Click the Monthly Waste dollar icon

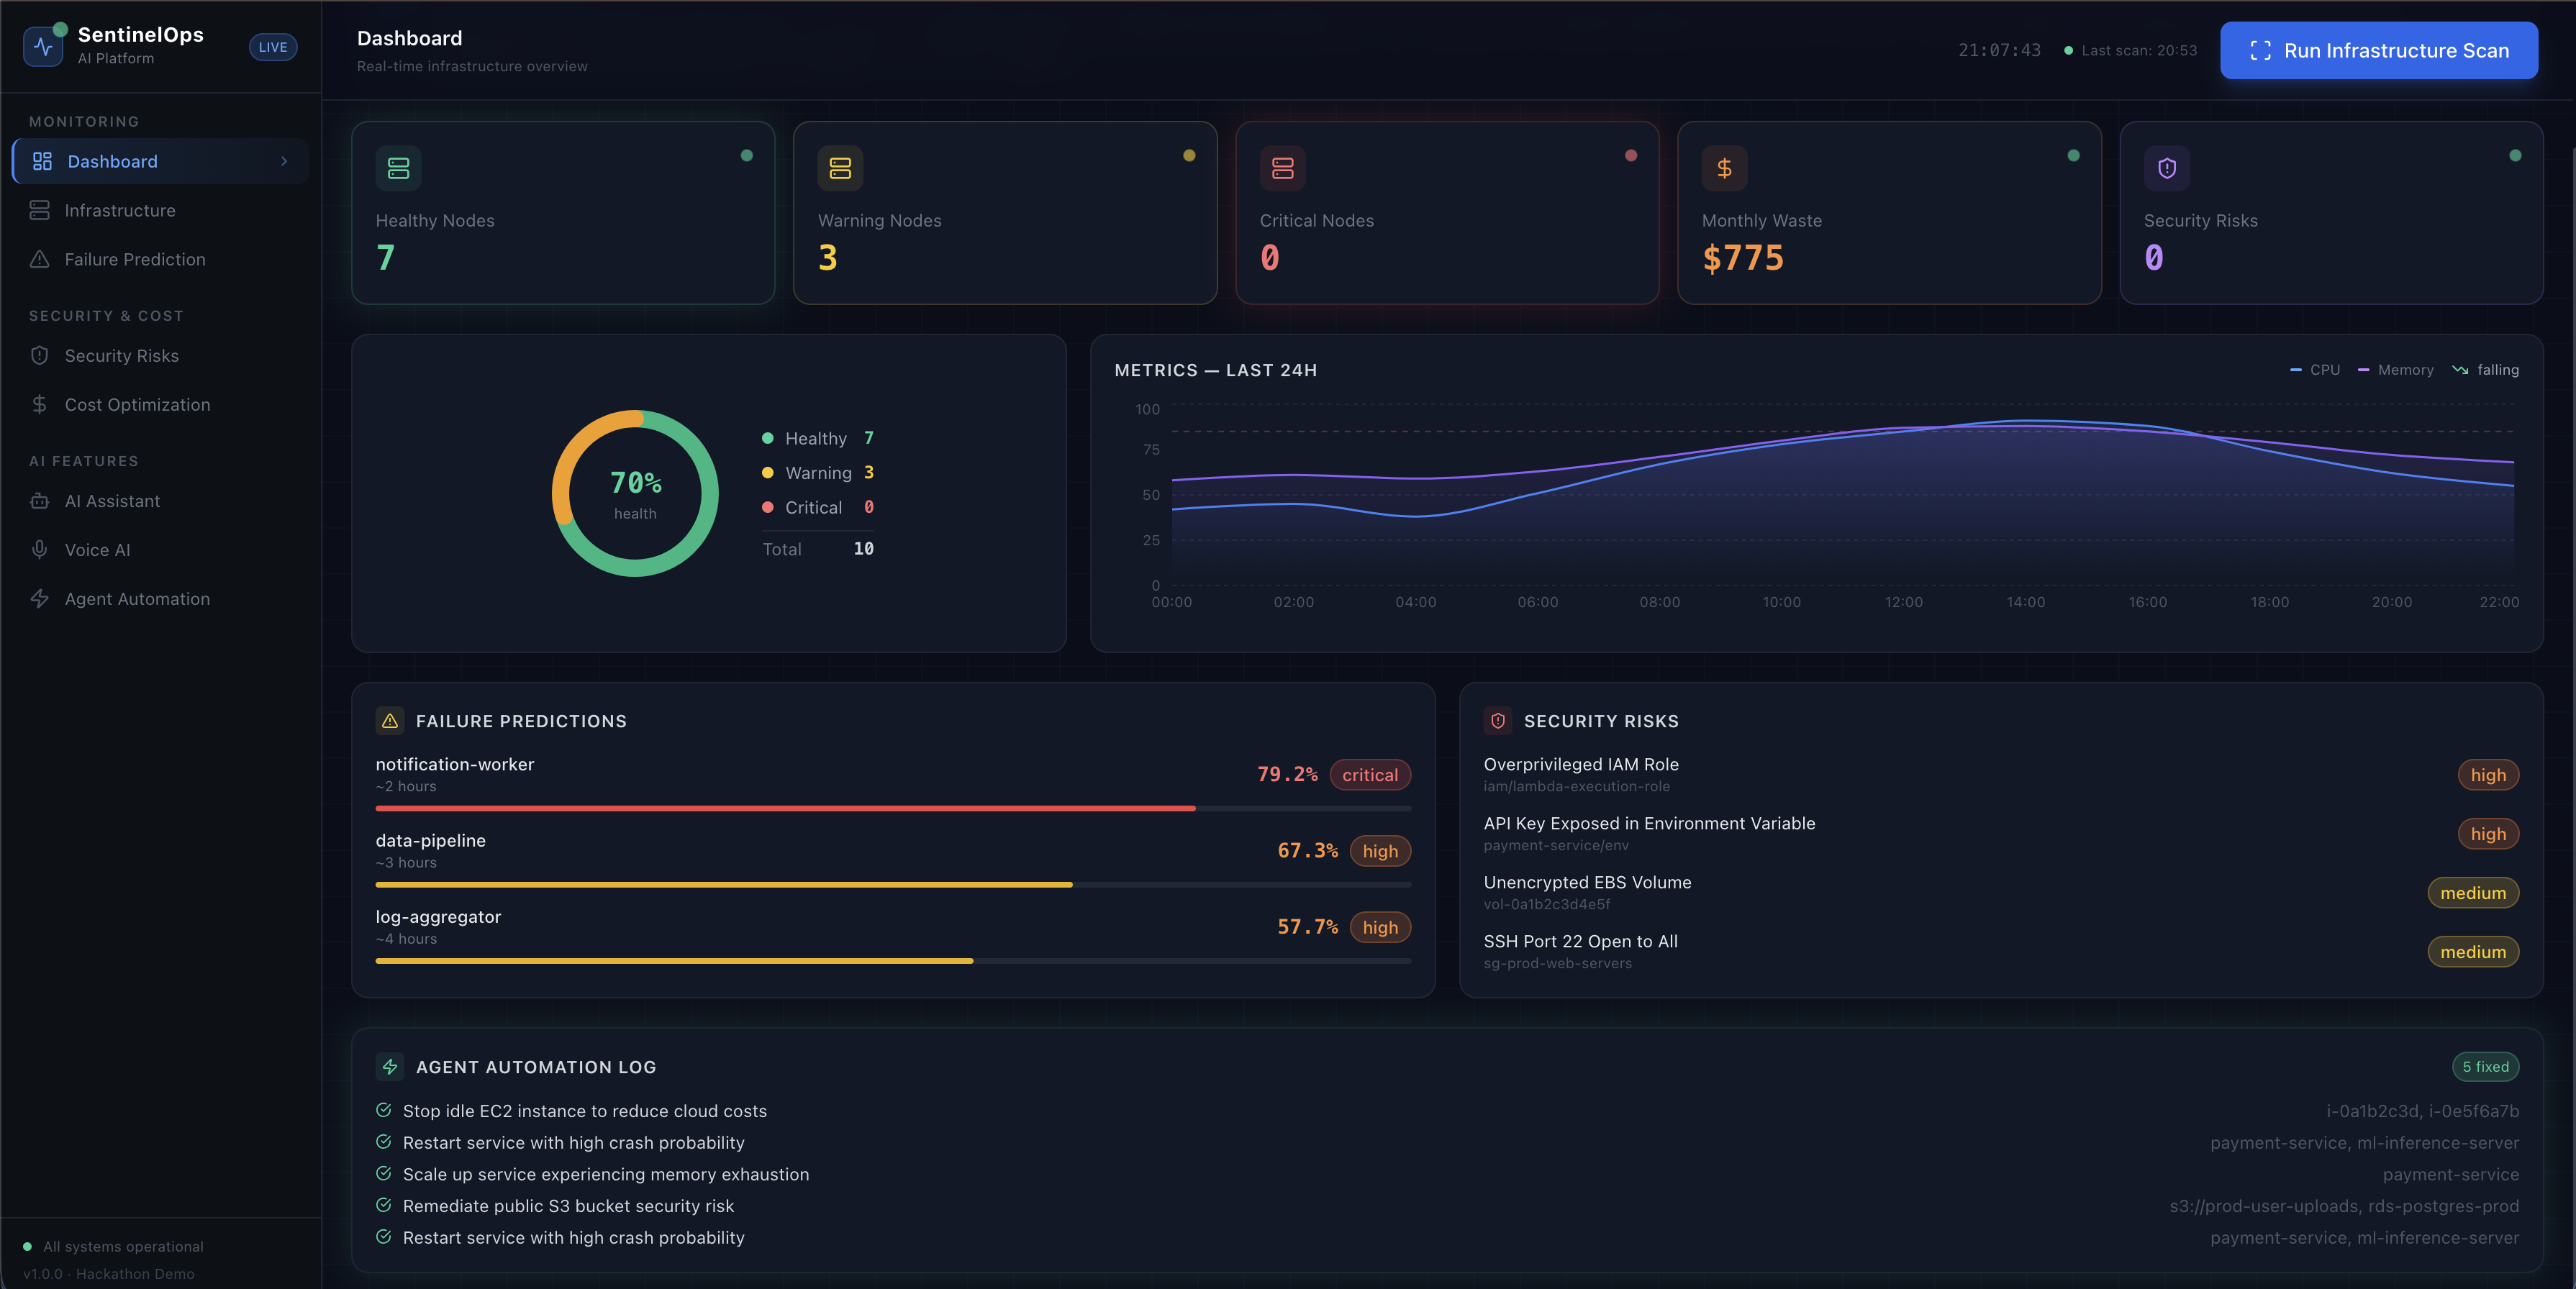[1724, 168]
